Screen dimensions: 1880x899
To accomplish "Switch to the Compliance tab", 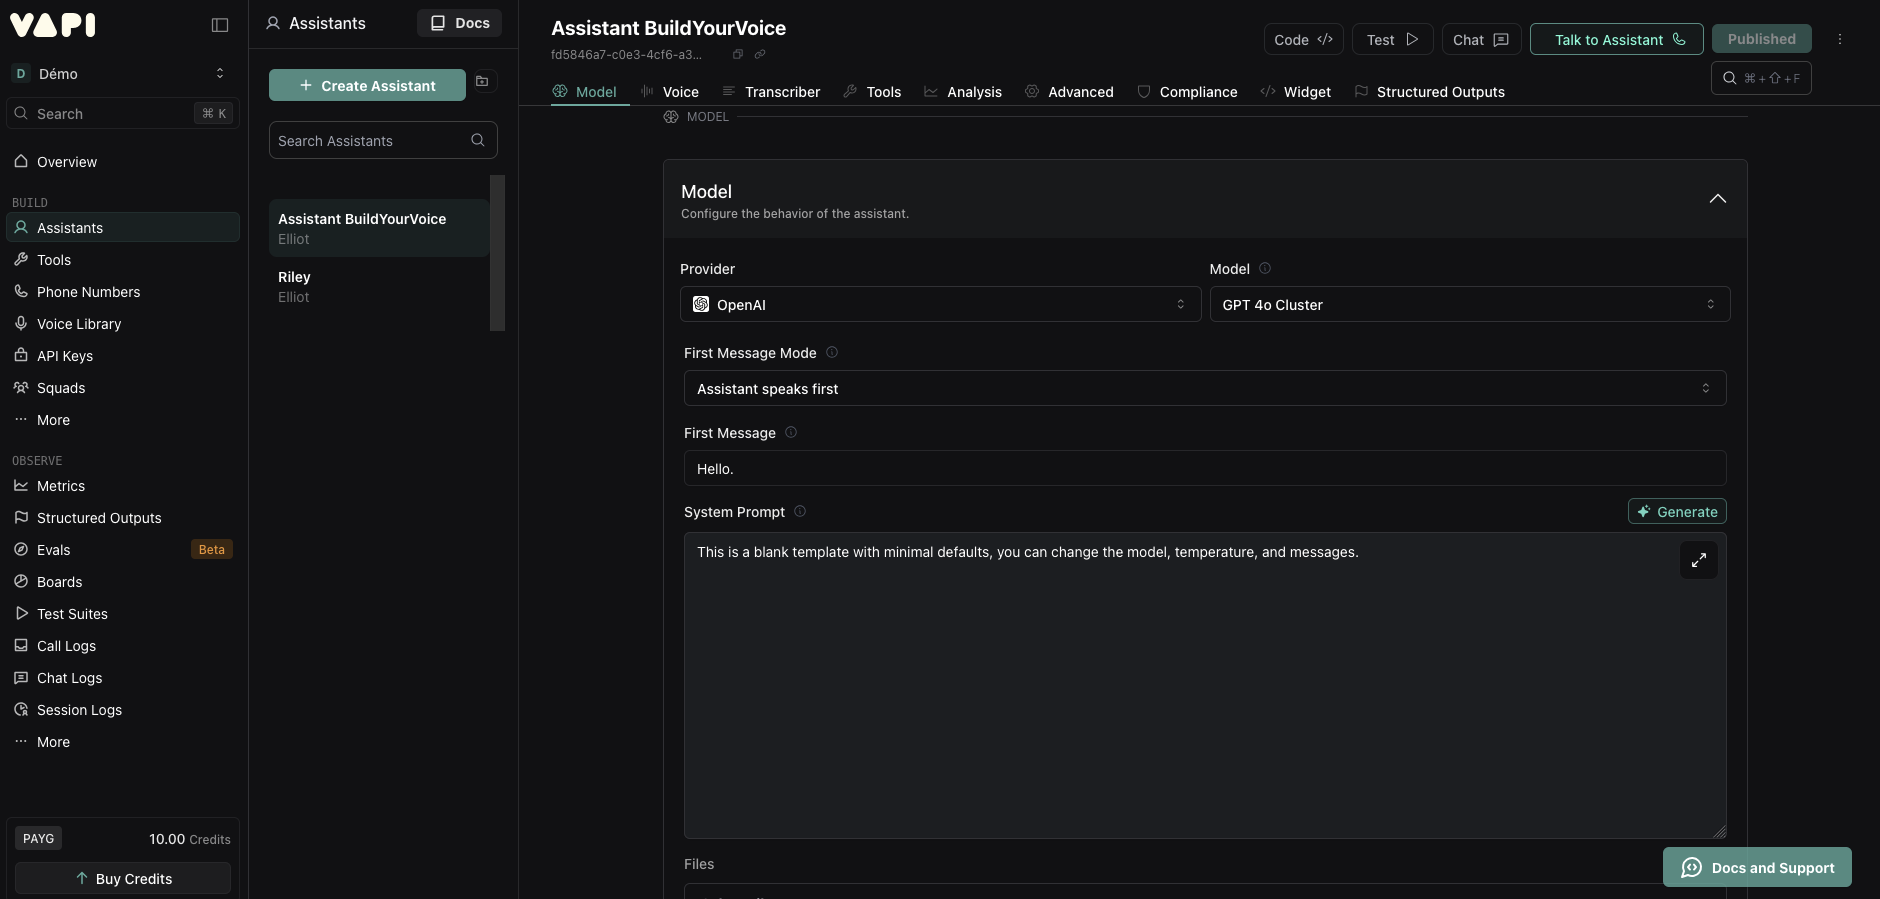I will [x=1187, y=92].
